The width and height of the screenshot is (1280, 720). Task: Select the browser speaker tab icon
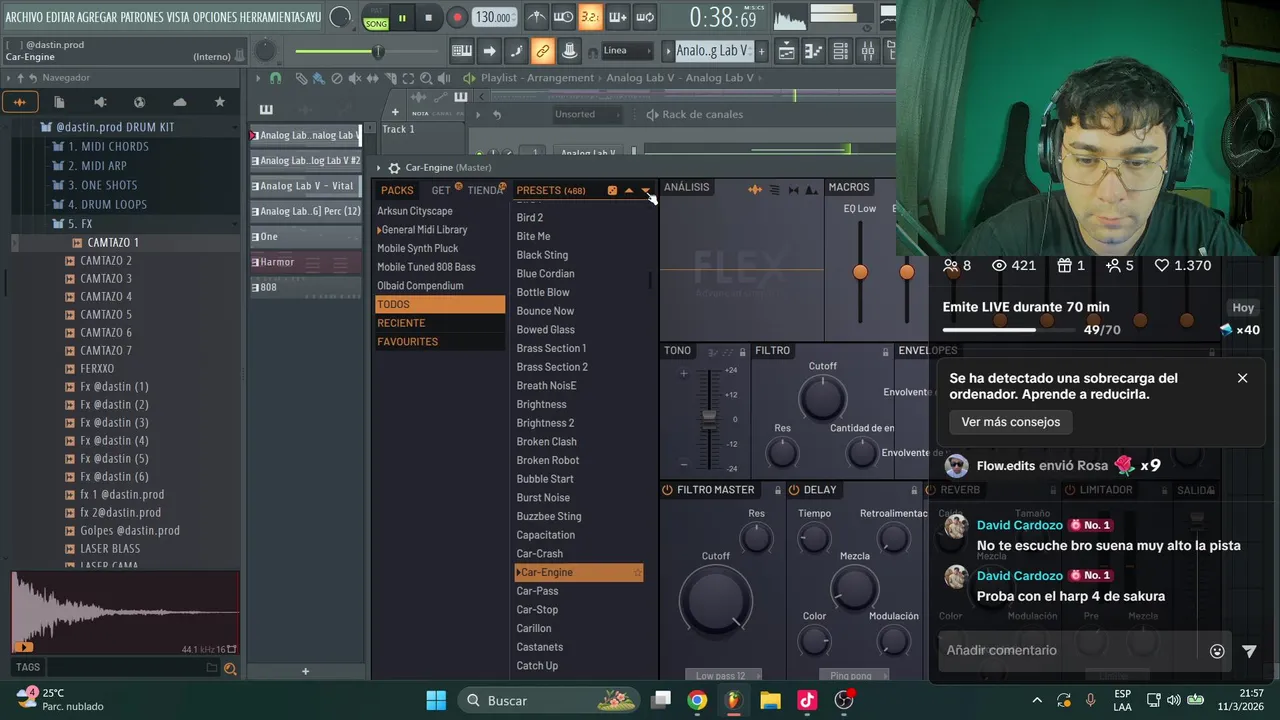point(99,102)
